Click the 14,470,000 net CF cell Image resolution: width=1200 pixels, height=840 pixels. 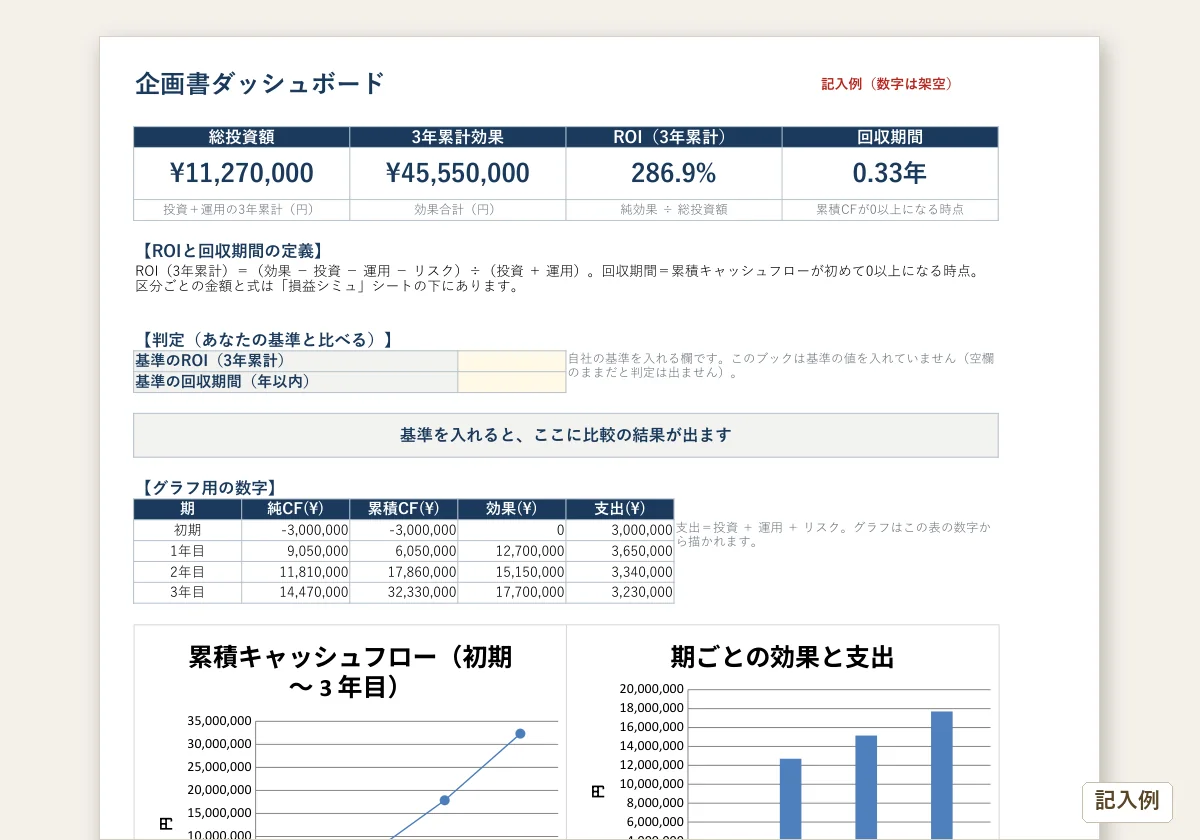(x=296, y=593)
